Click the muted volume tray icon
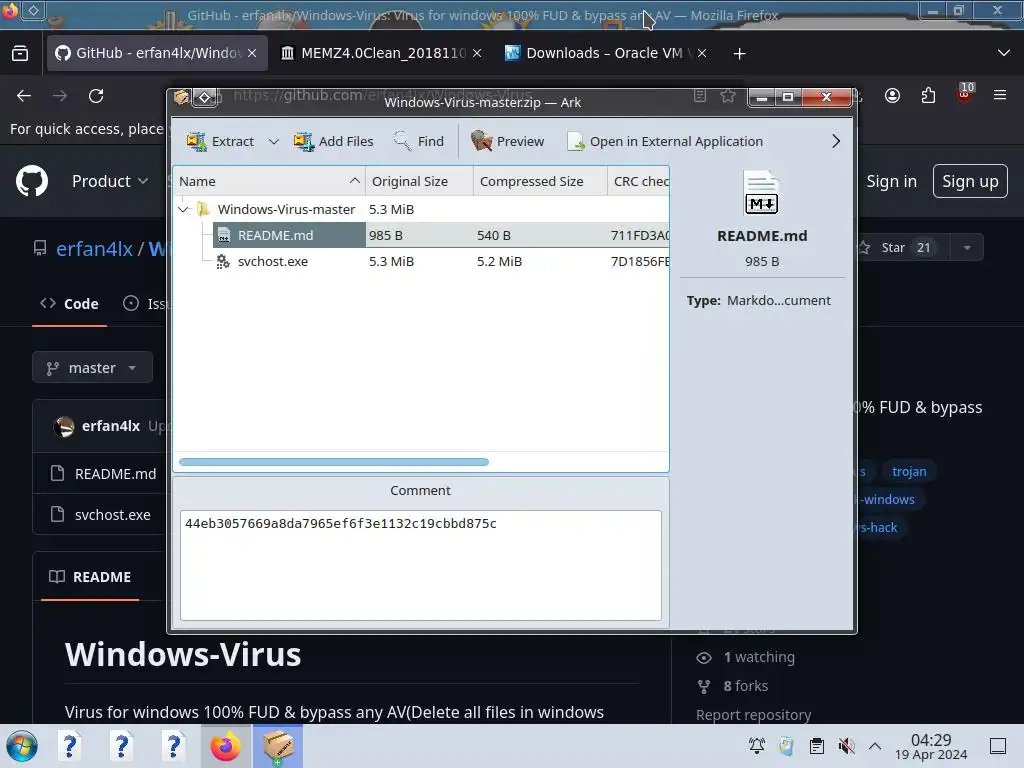Viewport: 1024px width, 768px height. pyautogui.click(x=846, y=746)
